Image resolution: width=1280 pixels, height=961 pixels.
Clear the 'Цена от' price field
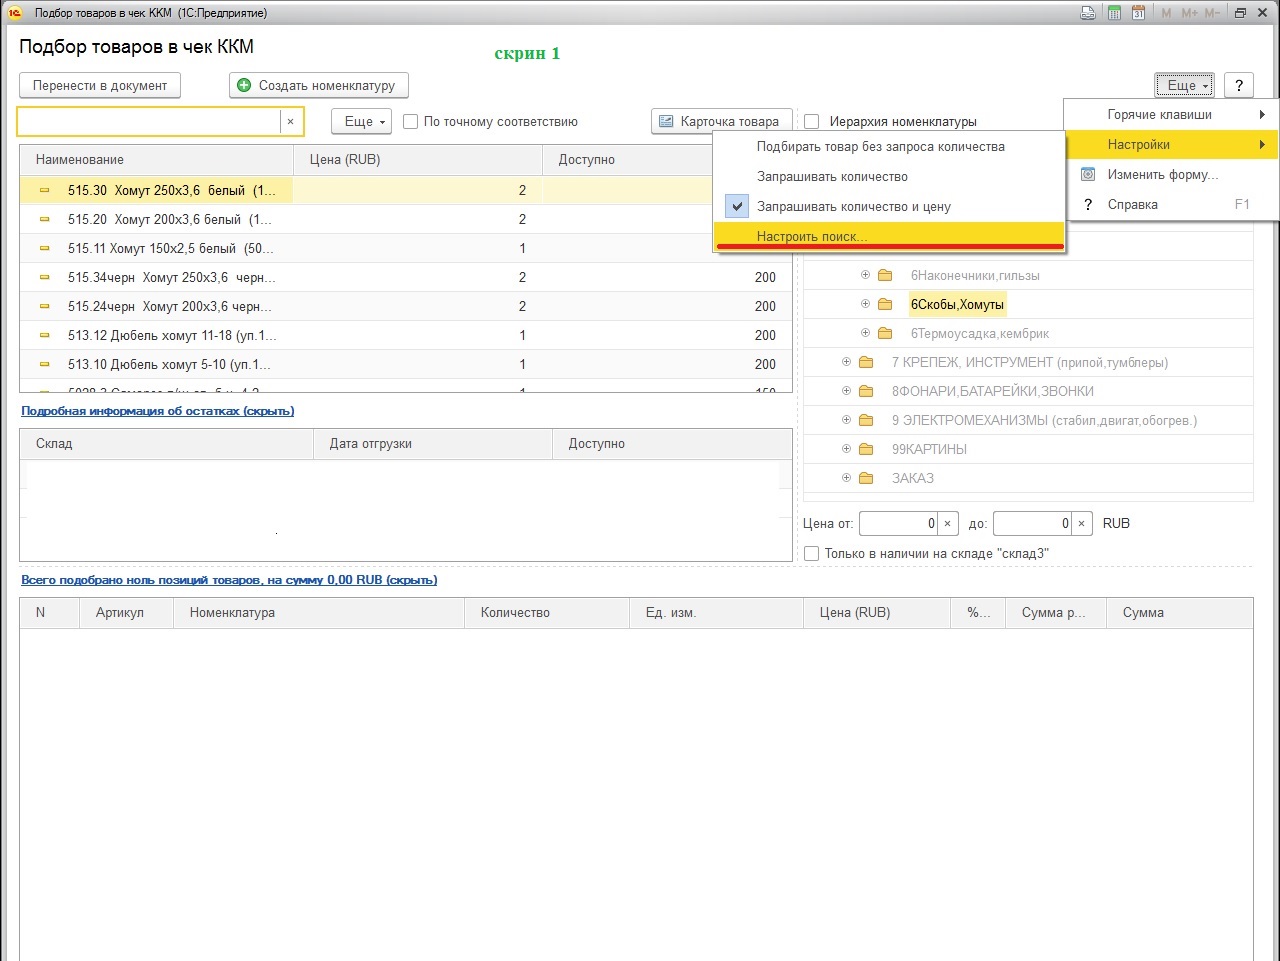tap(947, 523)
